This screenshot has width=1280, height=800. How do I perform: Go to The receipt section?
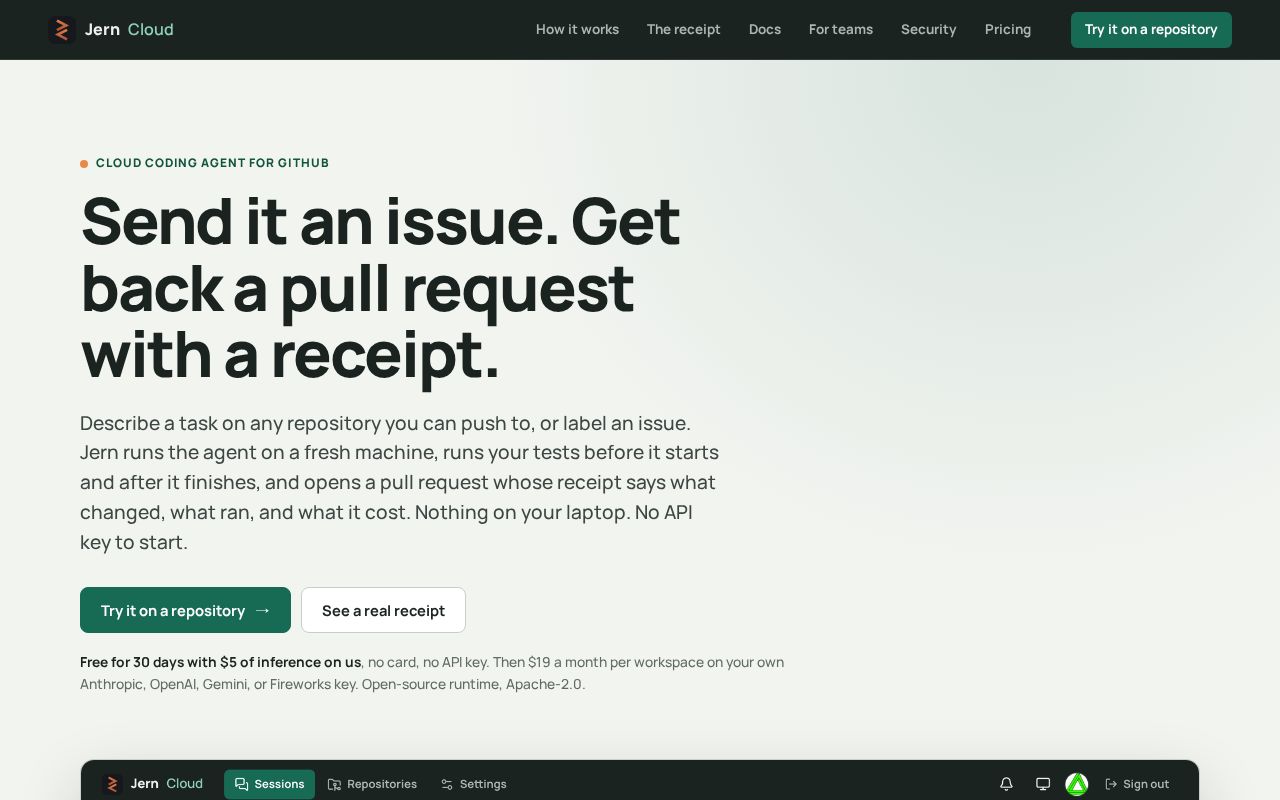[684, 30]
